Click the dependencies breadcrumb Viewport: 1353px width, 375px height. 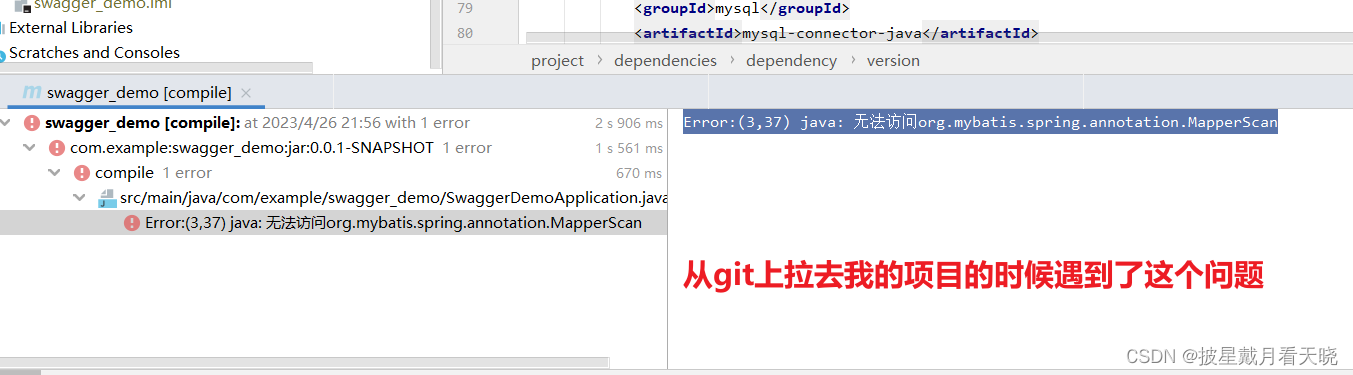665,60
